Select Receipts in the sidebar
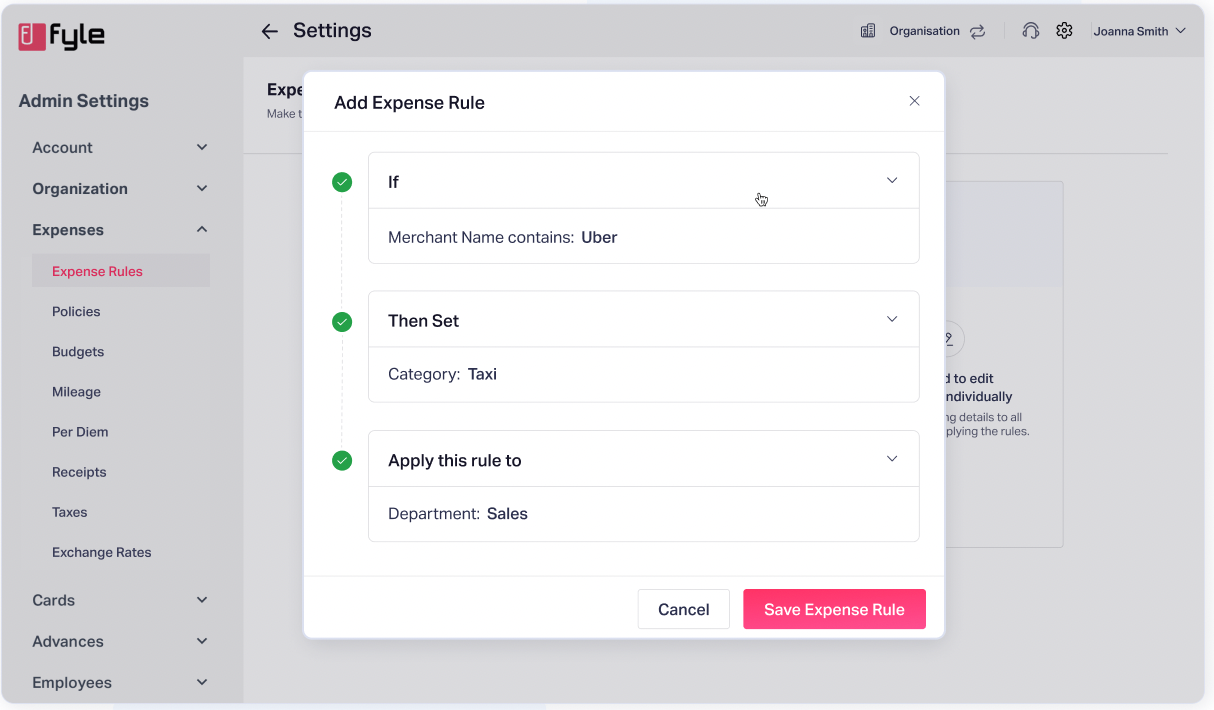The width and height of the screenshot is (1214, 710). point(80,471)
